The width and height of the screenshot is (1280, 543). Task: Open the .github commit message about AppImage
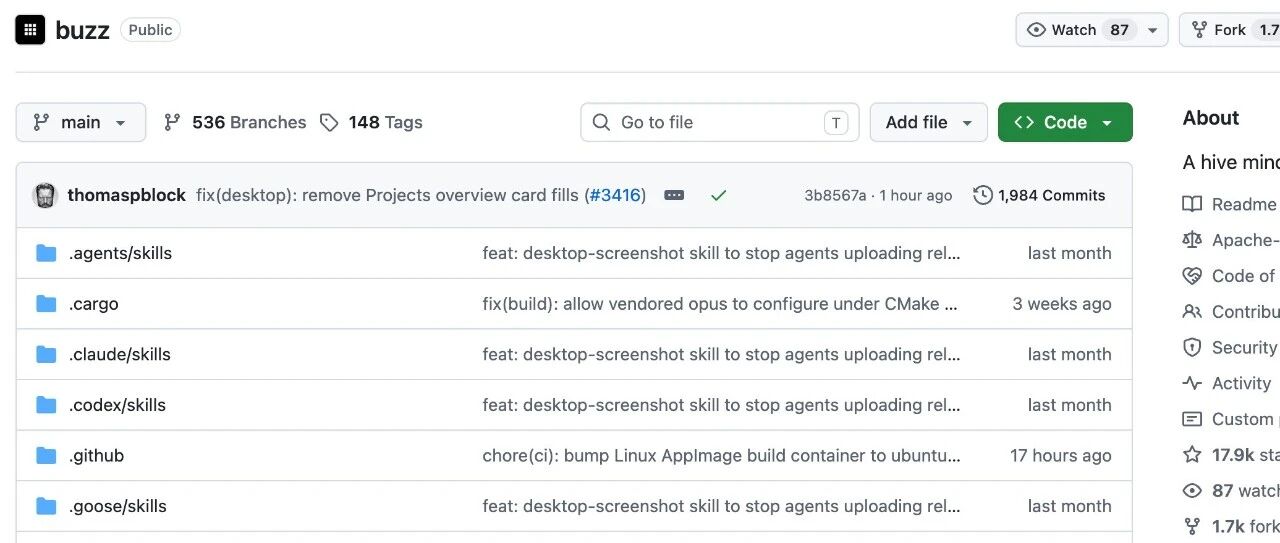(721, 455)
